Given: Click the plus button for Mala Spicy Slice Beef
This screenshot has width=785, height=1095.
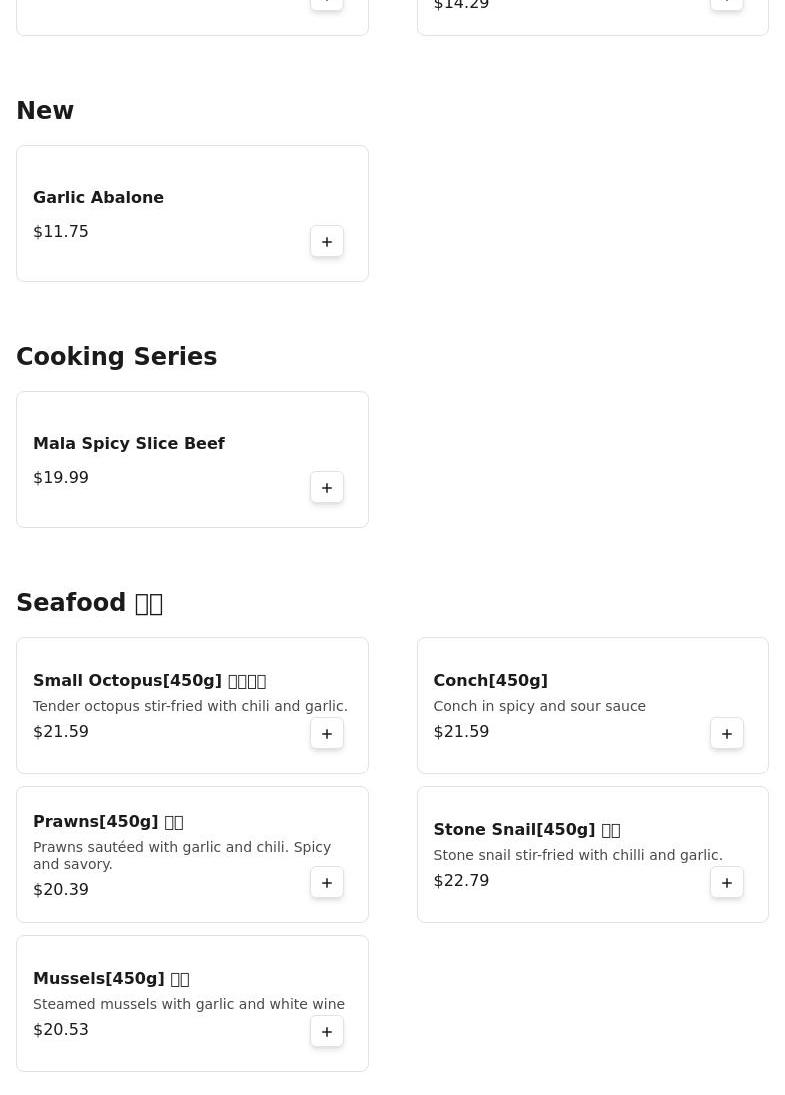Looking at the screenshot, I should pyautogui.click(x=327, y=488).
